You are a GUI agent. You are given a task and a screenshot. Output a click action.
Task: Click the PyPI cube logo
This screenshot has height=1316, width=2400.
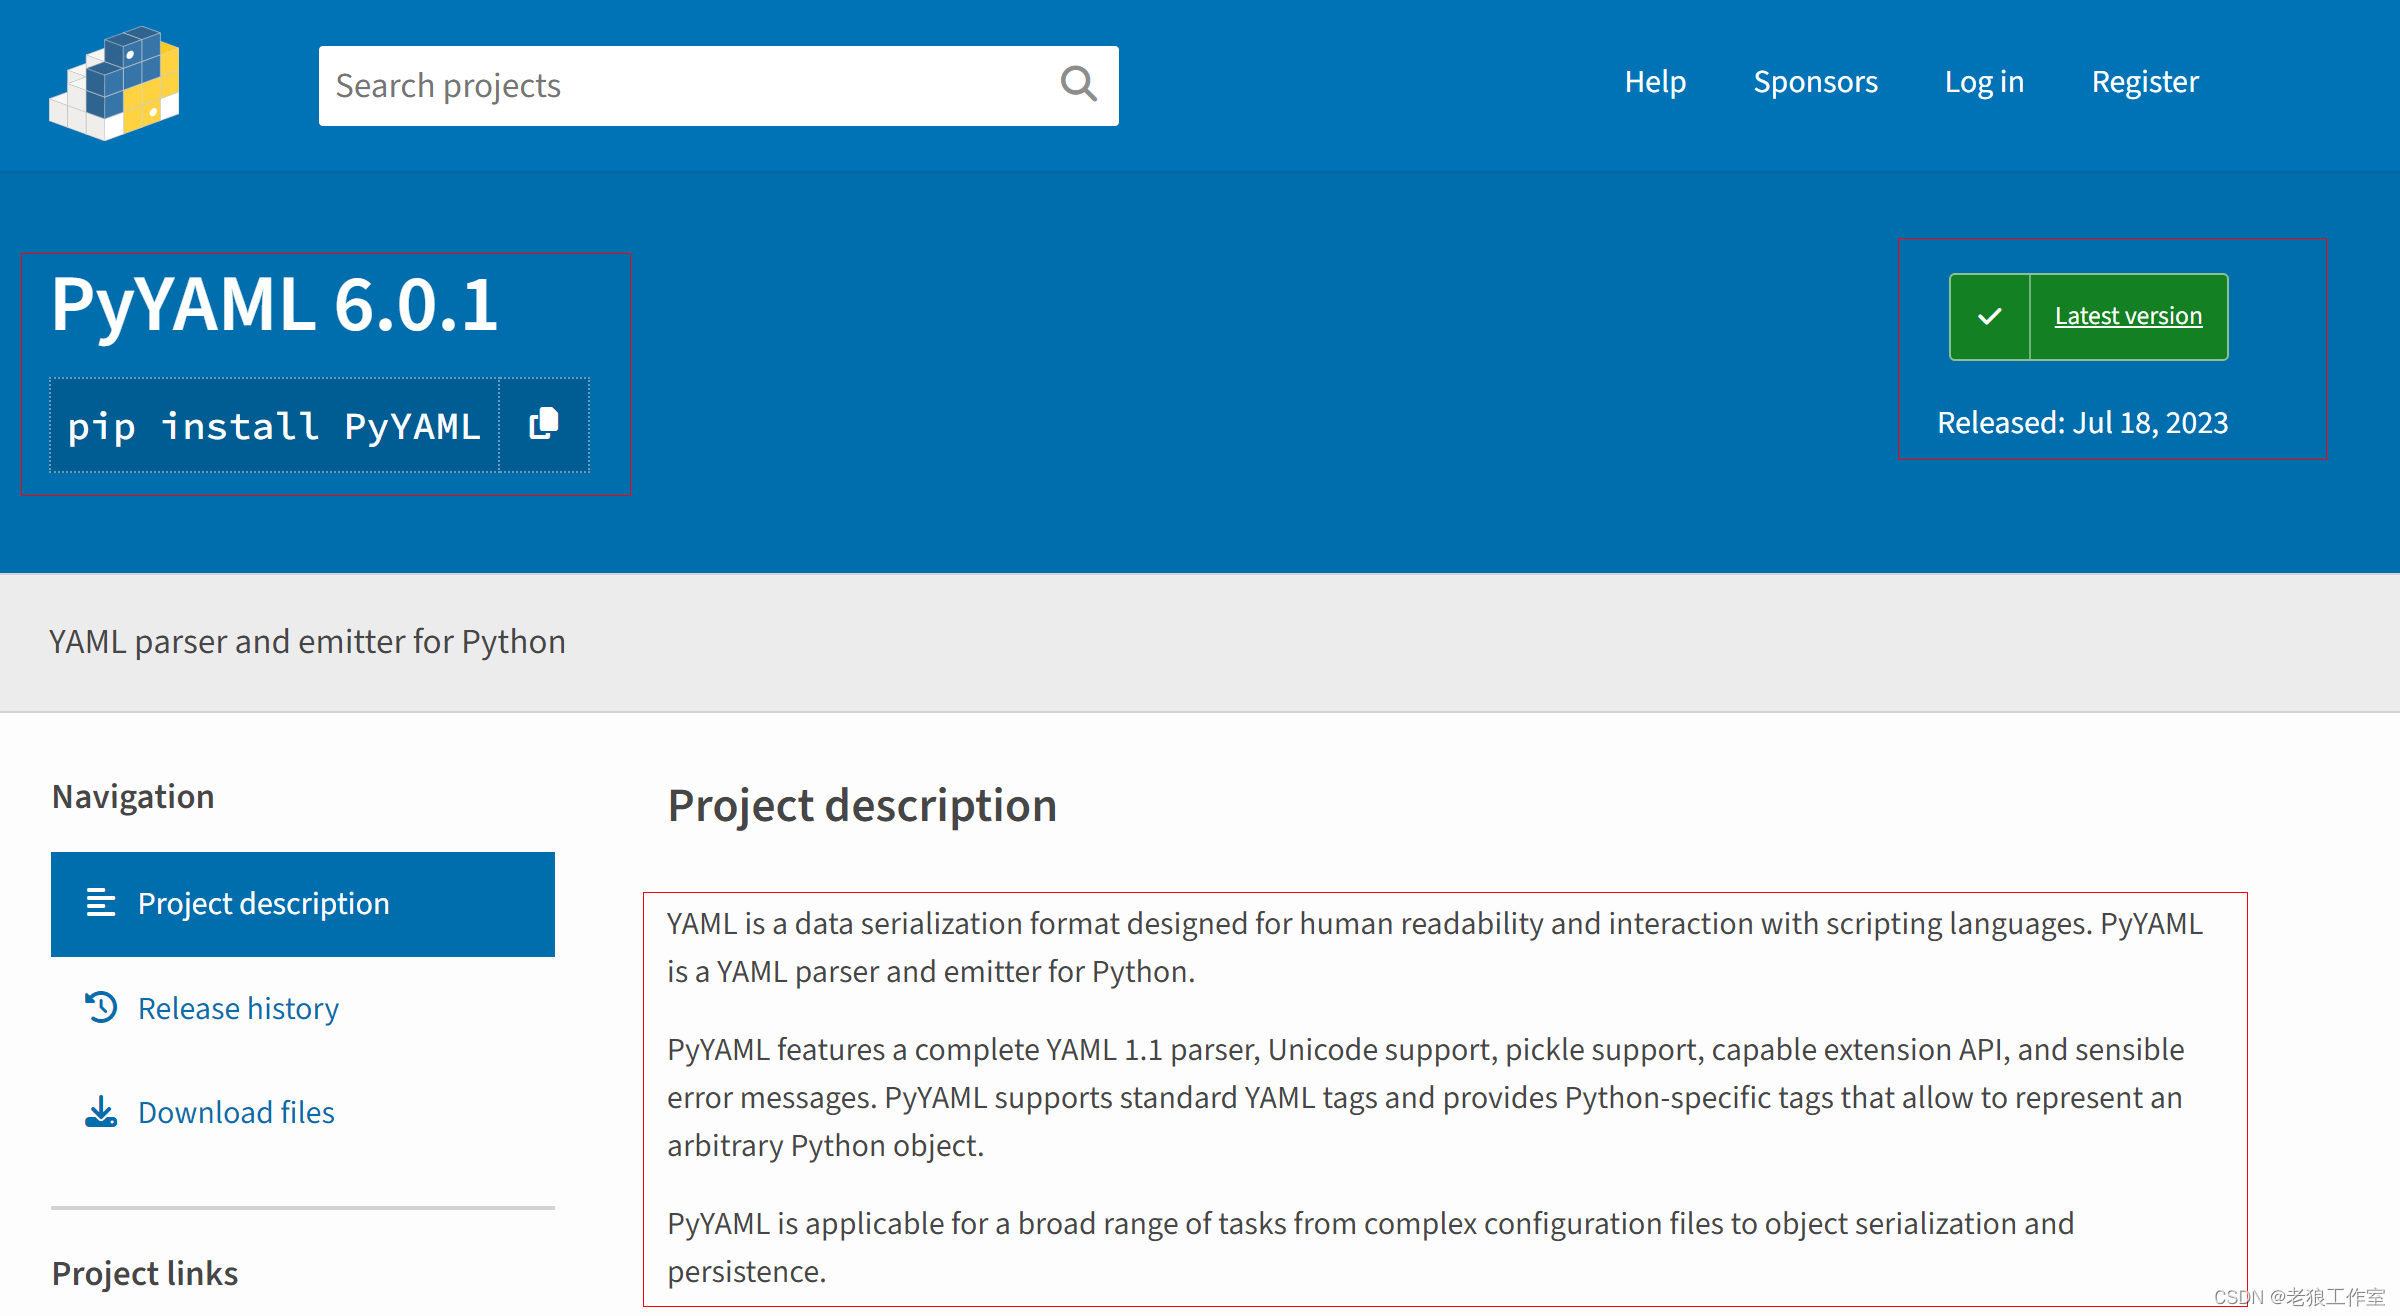(x=114, y=84)
